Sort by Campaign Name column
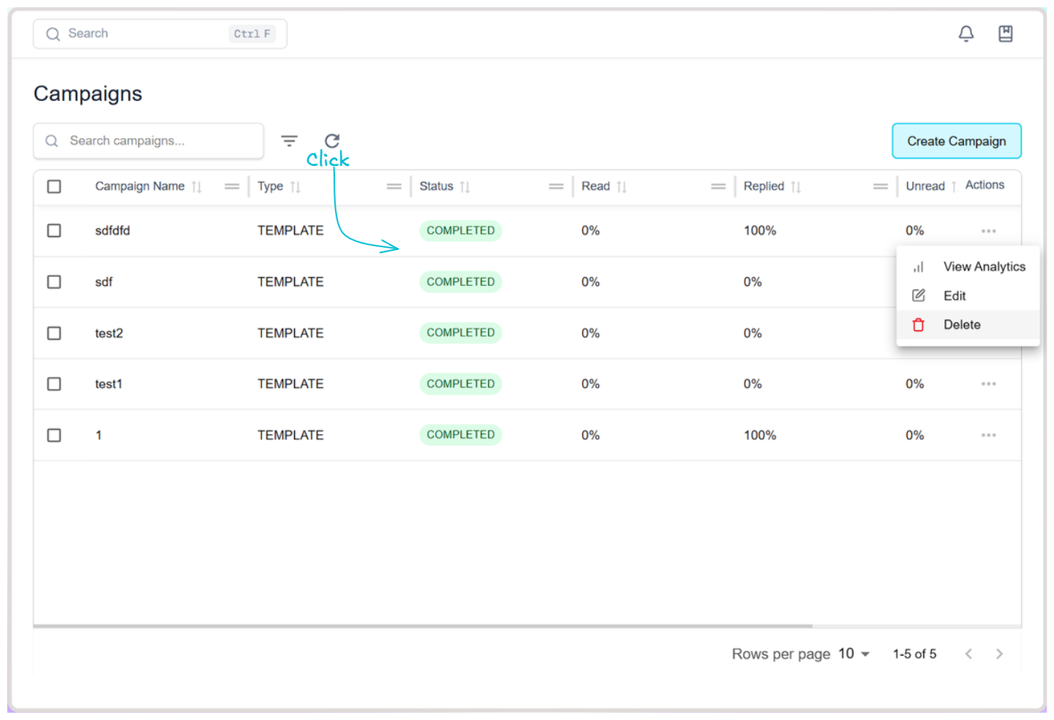The width and height of the screenshot is (1054, 720). click(197, 187)
